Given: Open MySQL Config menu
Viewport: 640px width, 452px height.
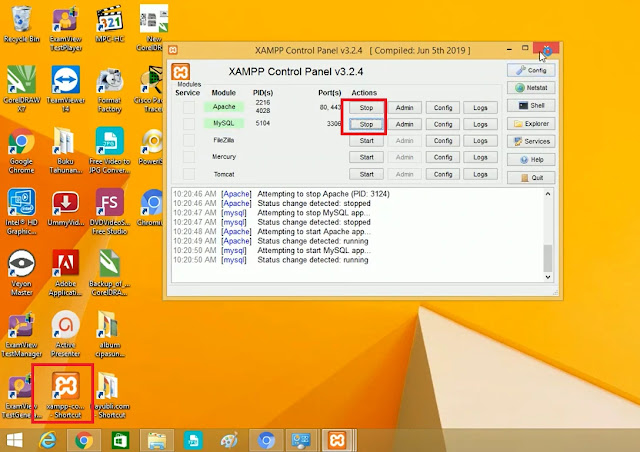Looking at the screenshot, I should click(x=443, y=124).
